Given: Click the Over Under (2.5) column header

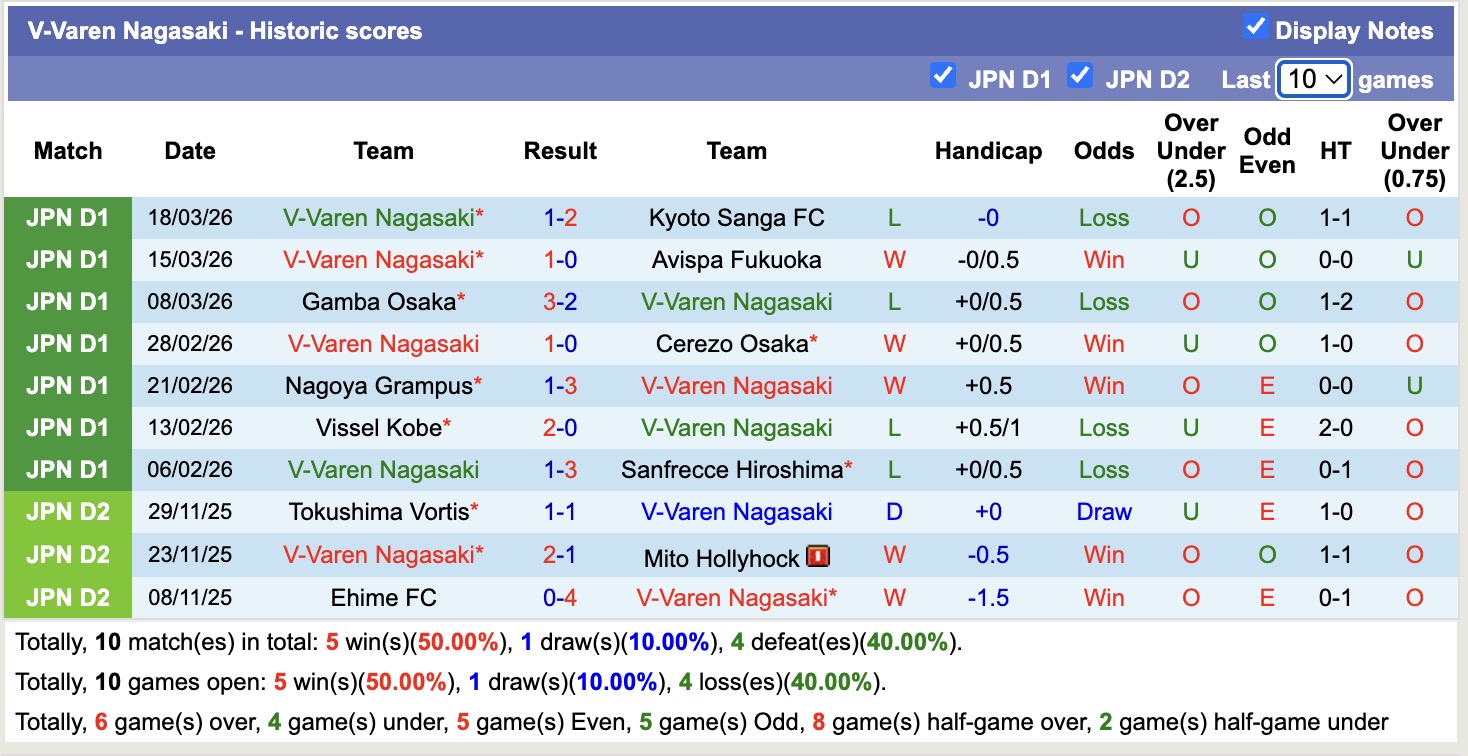Looking at the screenshot, I should (1190, 151).
